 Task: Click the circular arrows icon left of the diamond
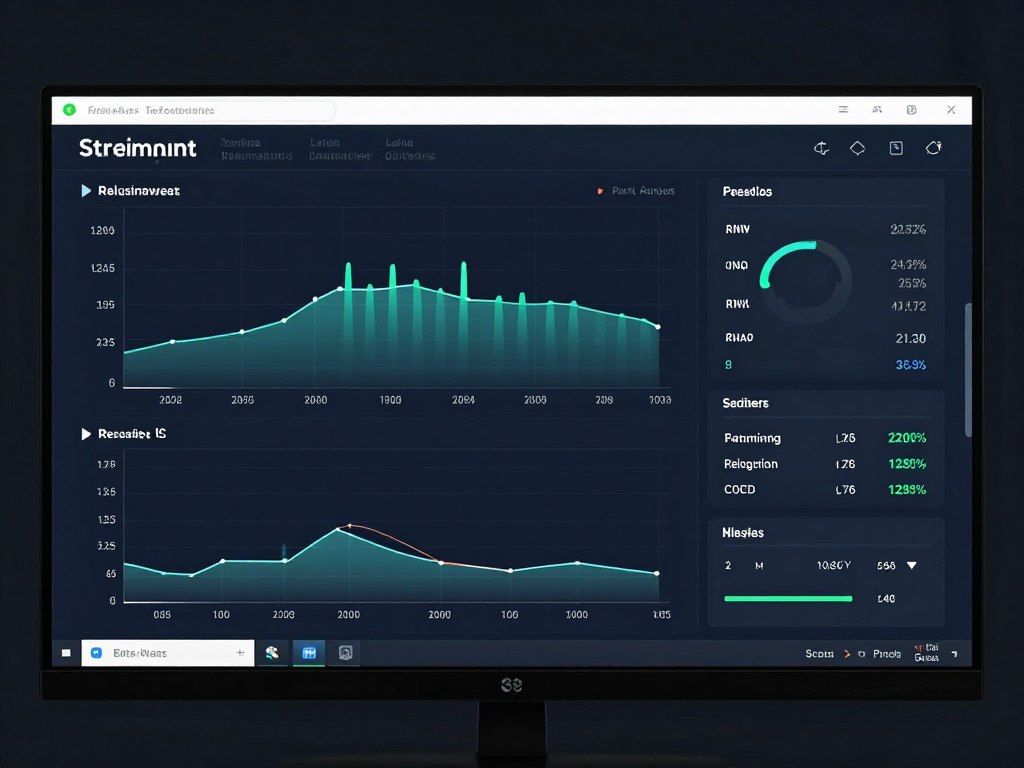click(822, 148)
